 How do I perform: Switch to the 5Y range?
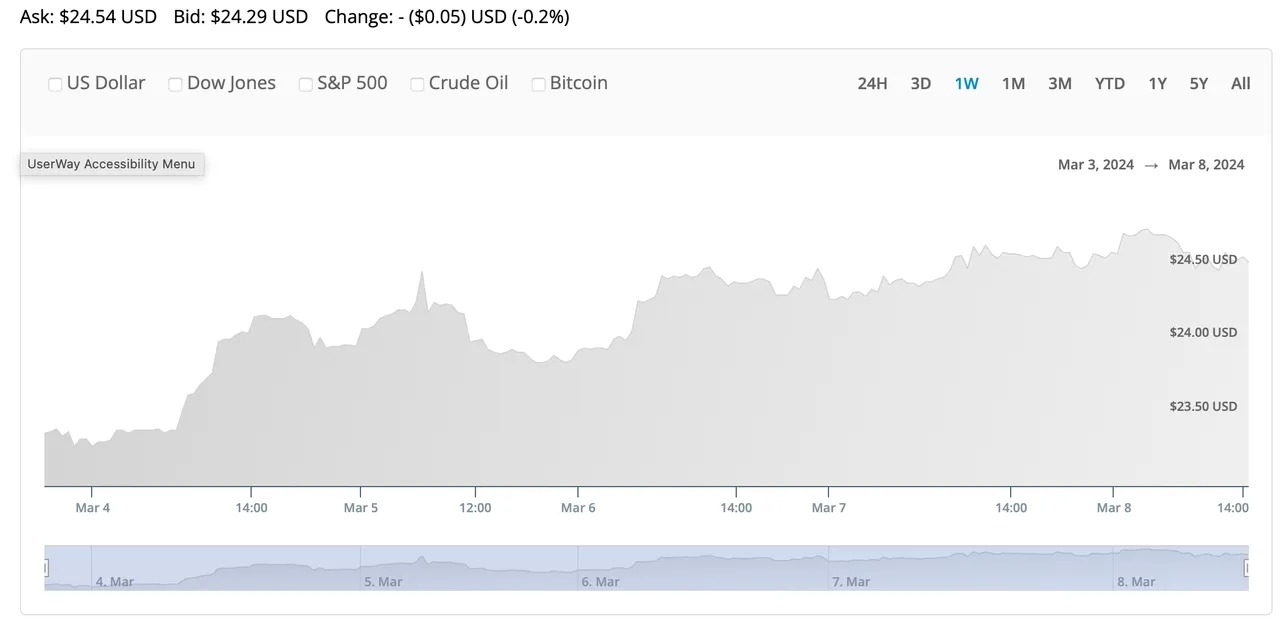tap(1199, 84)
